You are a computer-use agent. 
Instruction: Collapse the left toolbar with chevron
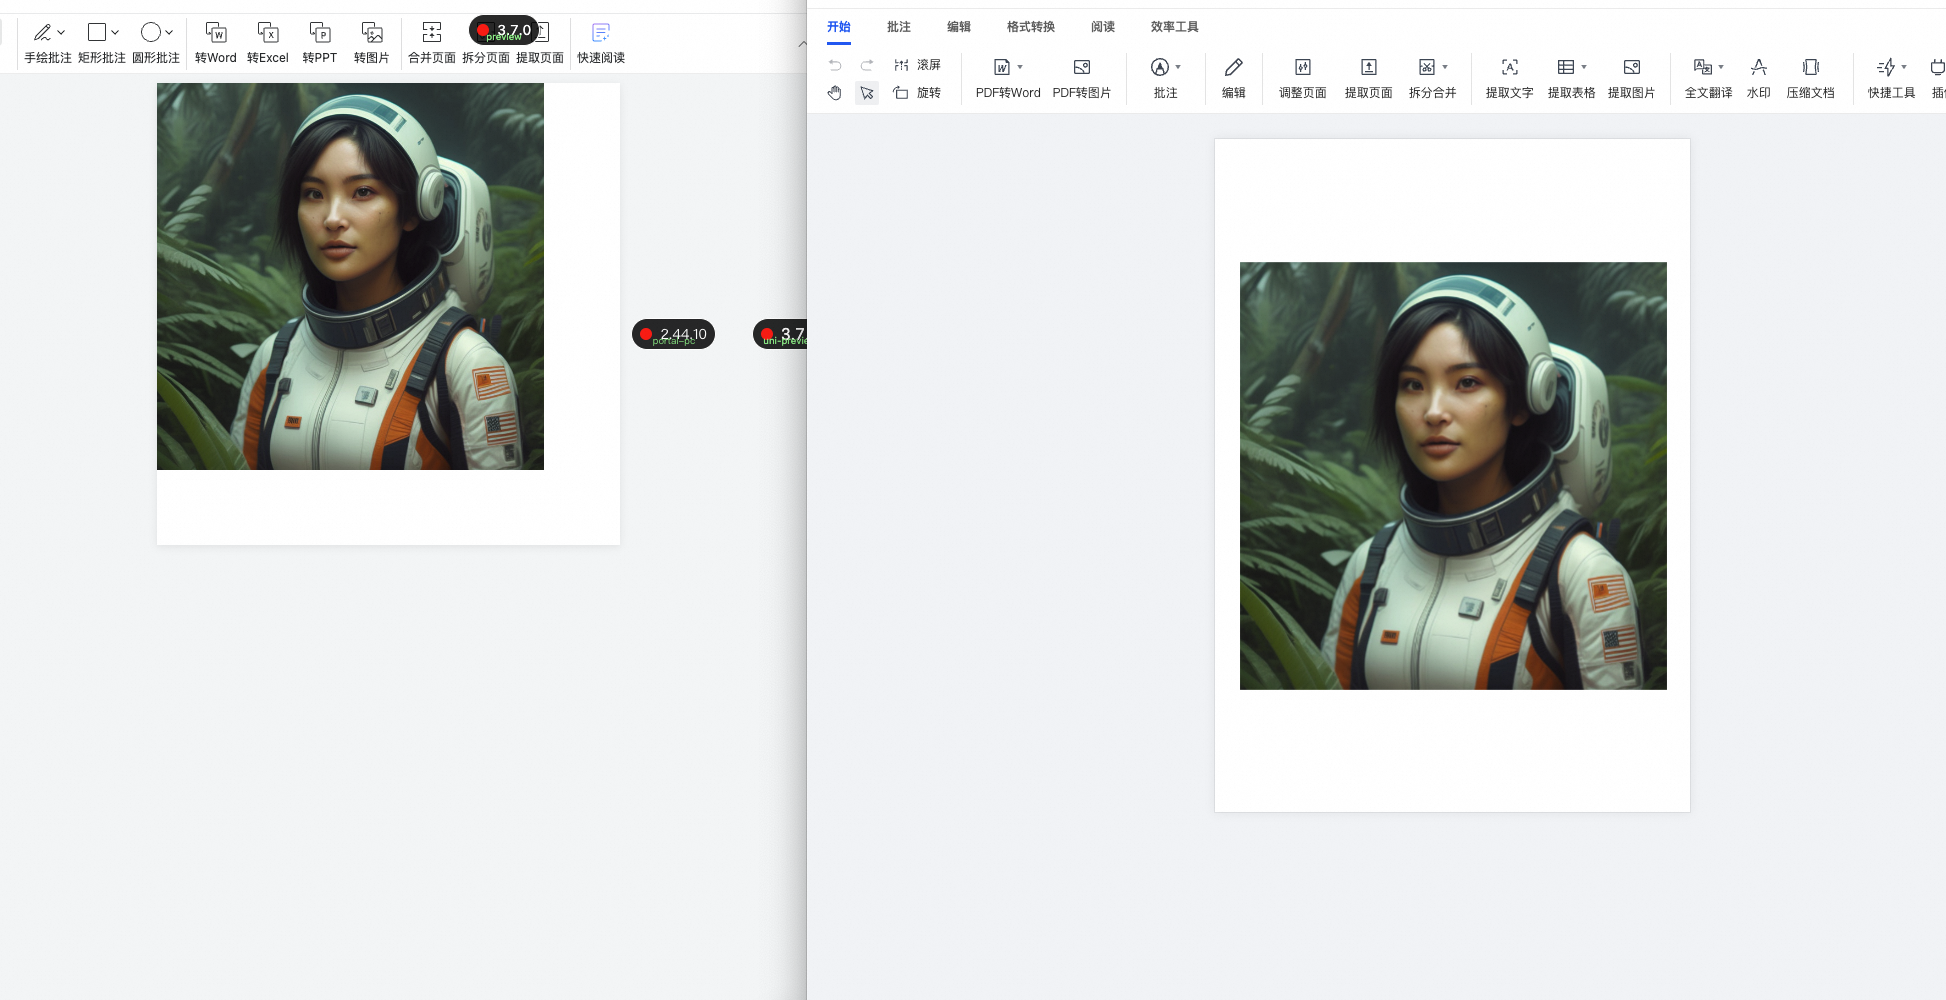[x=802, y=44]
